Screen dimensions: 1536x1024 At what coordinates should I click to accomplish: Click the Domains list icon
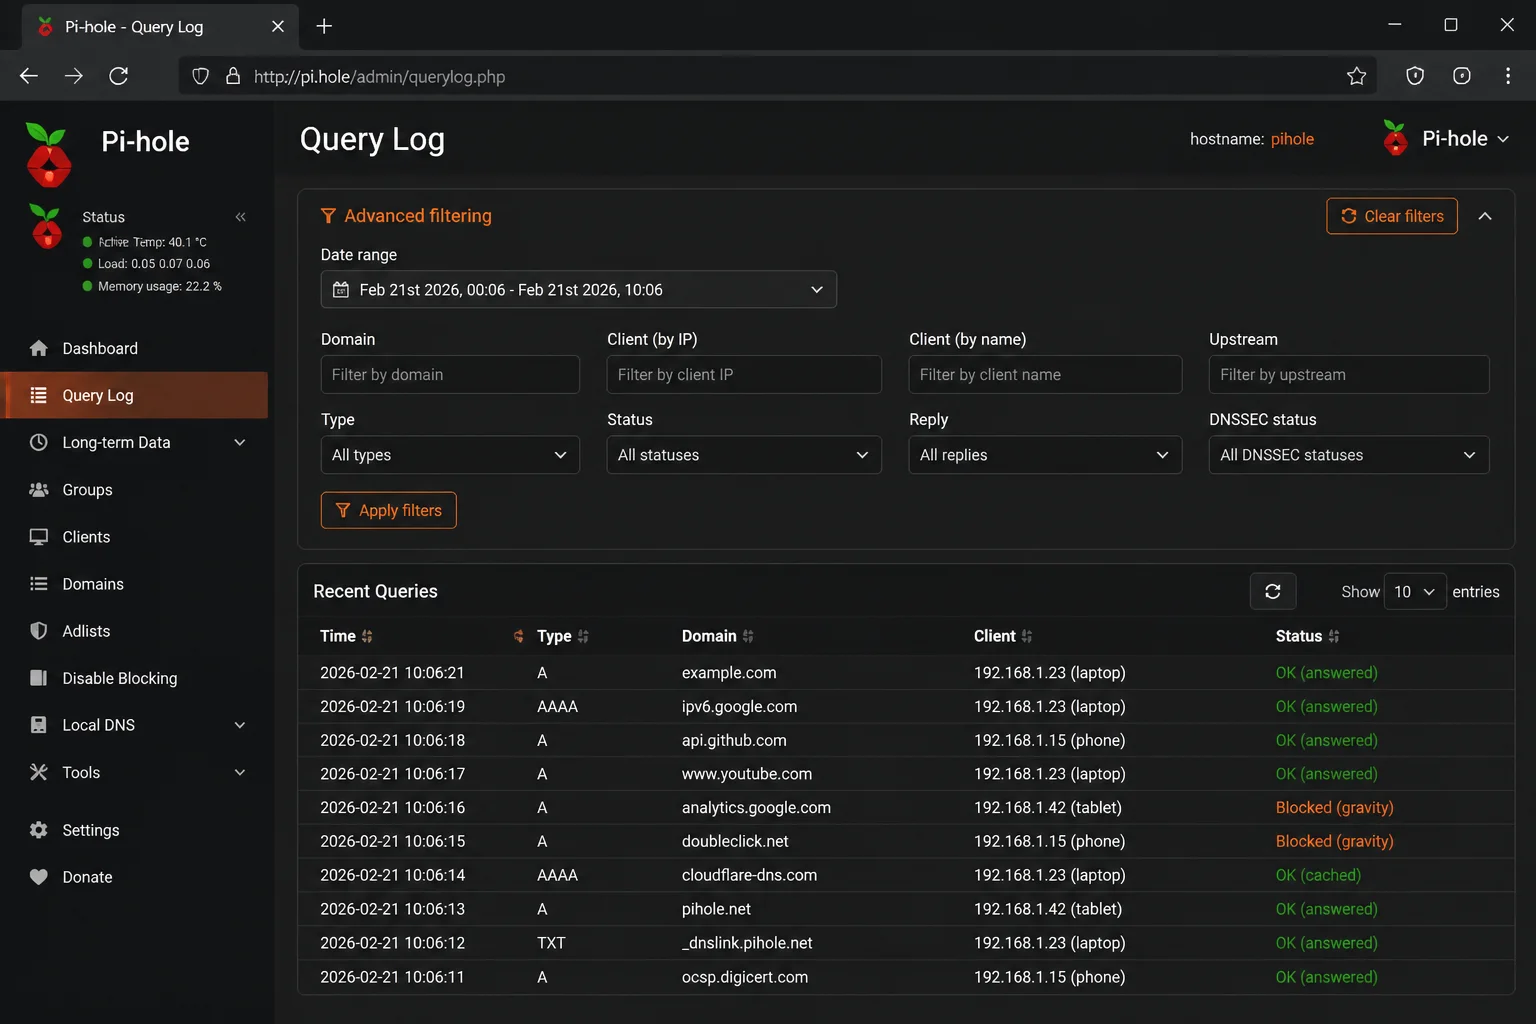coord(39,584)
